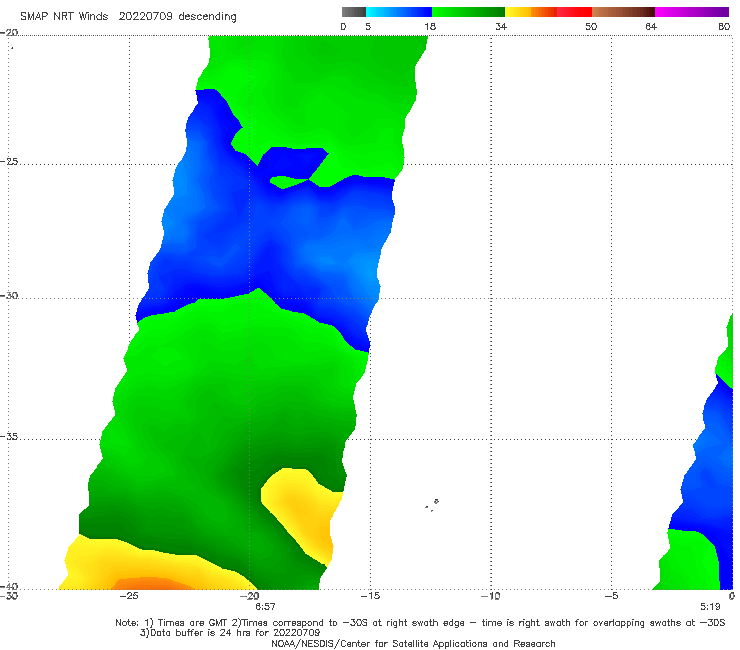Image resolution: width=740 pixels, height=650 pixels.
Task: Click the latitude label '-25' on the left axis
Action: 9,161
